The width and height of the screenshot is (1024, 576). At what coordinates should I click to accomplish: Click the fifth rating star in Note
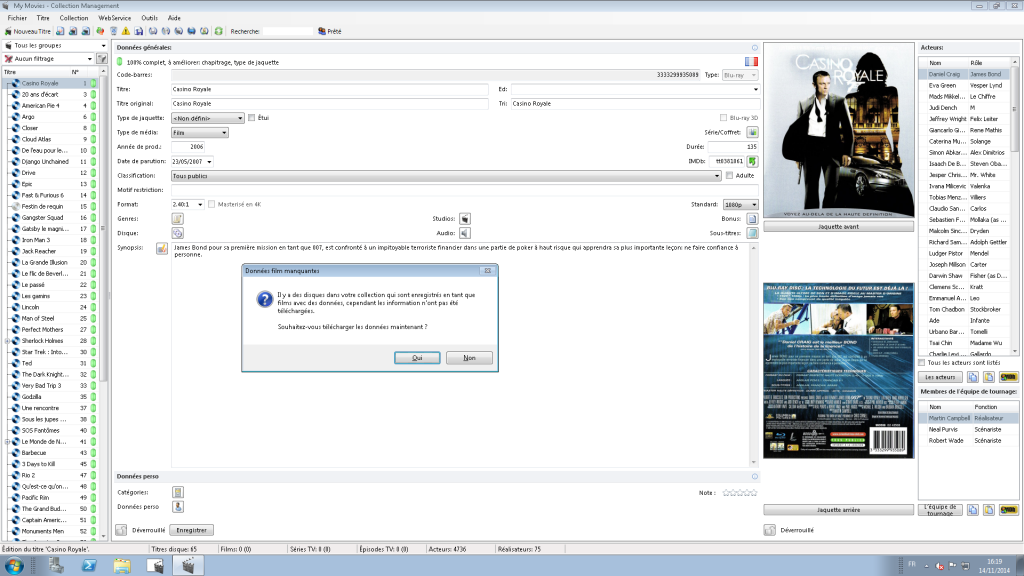pos(754,492)
